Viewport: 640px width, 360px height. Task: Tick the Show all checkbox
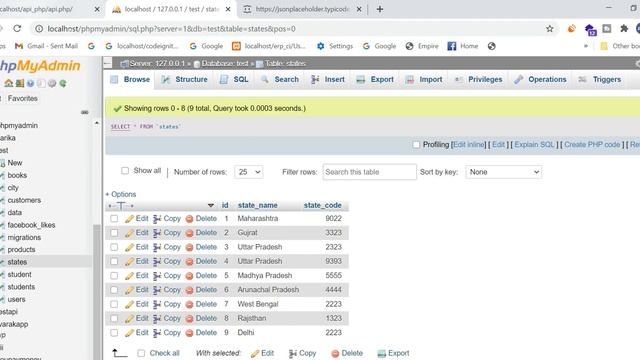tap(125, 171)
